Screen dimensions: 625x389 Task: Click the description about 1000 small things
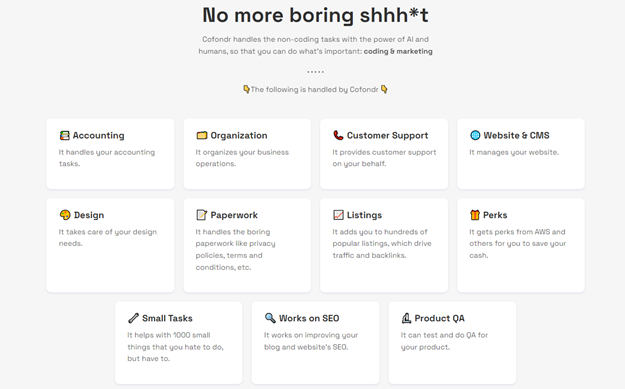[x=175, y=347]
